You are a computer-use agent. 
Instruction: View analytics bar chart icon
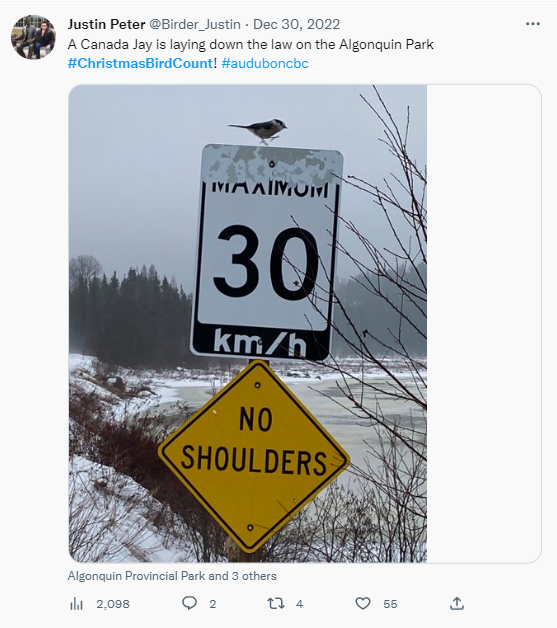pyautogui.click(x=76, y=604)
